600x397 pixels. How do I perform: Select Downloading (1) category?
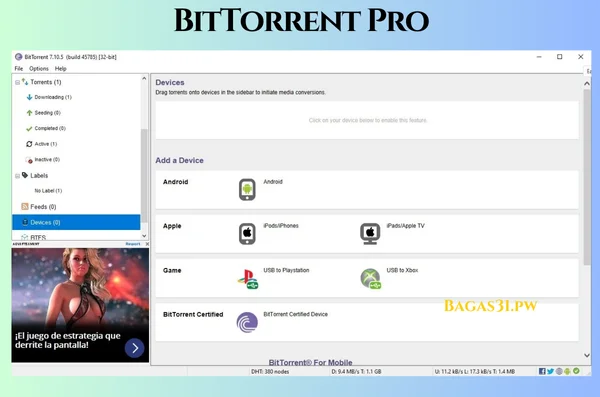click(x=53, y=97)
